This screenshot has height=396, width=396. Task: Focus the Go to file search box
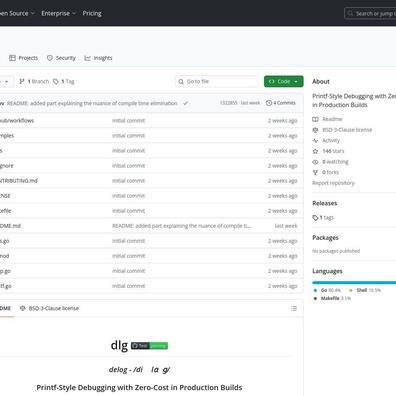(216, 81)
